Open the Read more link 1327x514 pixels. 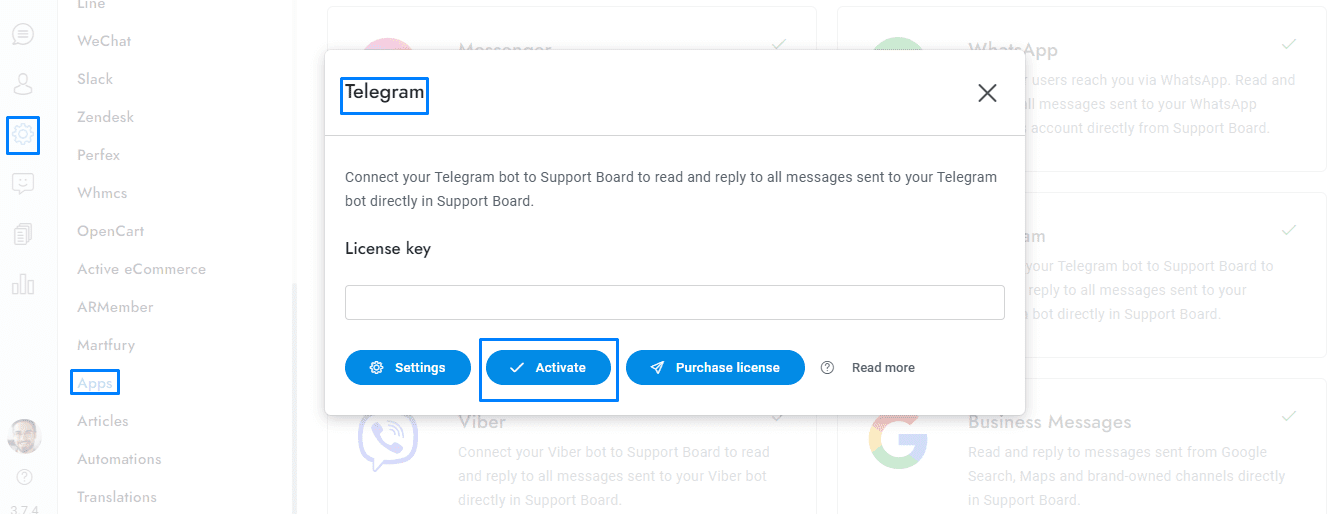(x=883, y=368)
